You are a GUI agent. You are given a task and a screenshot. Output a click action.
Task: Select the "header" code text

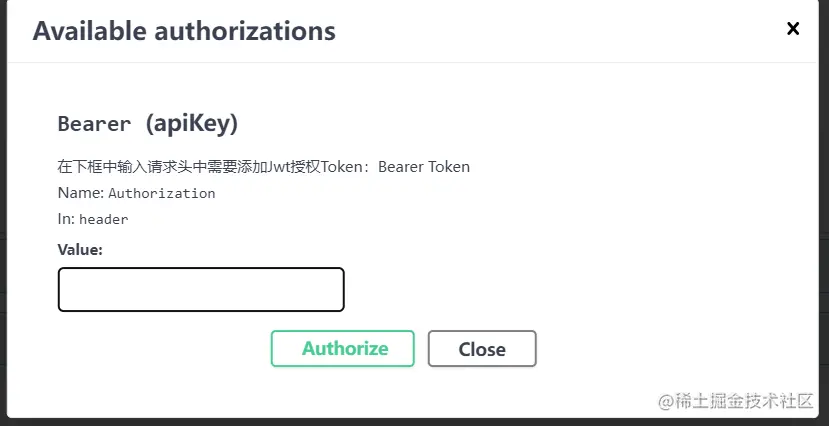[103, 219]
